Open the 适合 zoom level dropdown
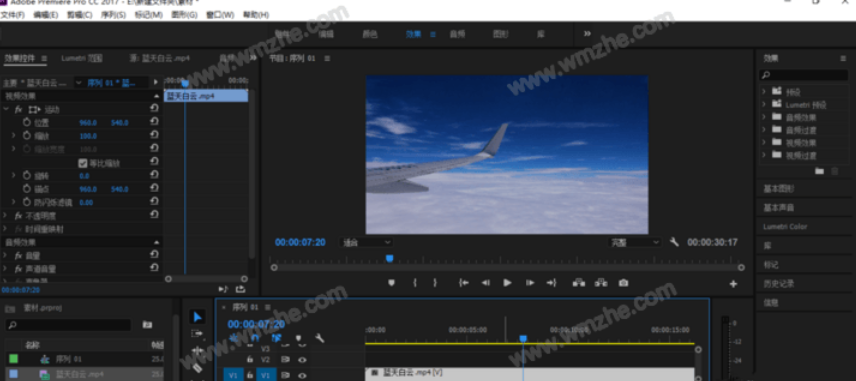This screenshot has height=381, width=856. point(365,242)
